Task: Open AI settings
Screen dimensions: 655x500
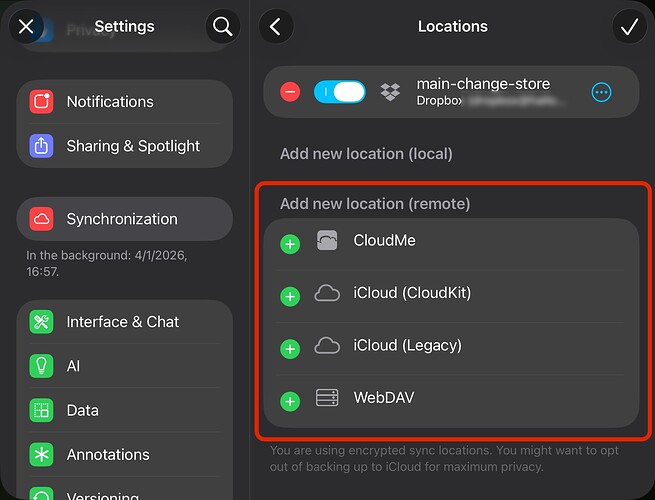Action: (124, 366)
